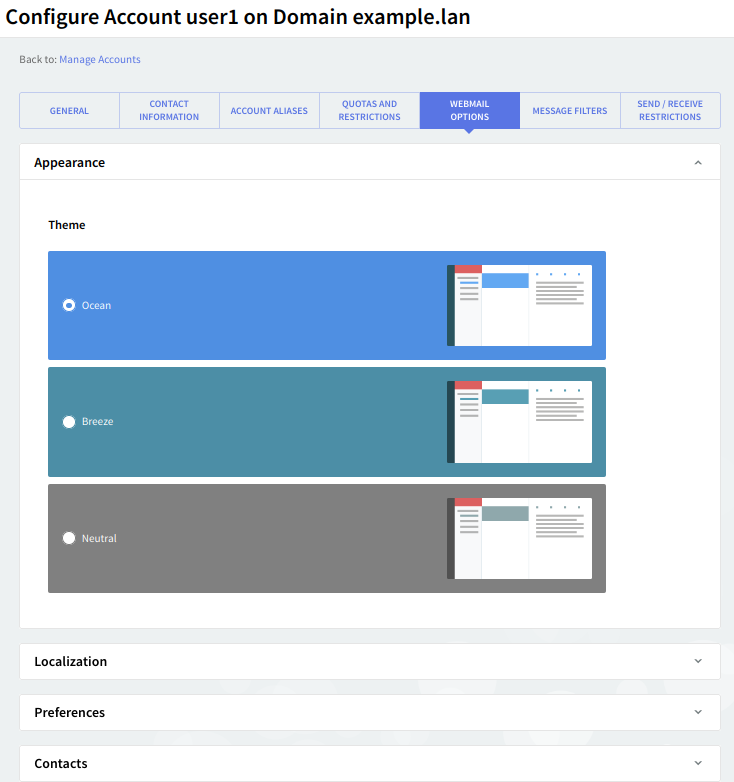
Task: Open the Account Aliases tab
Action: (x=269, y=111)
